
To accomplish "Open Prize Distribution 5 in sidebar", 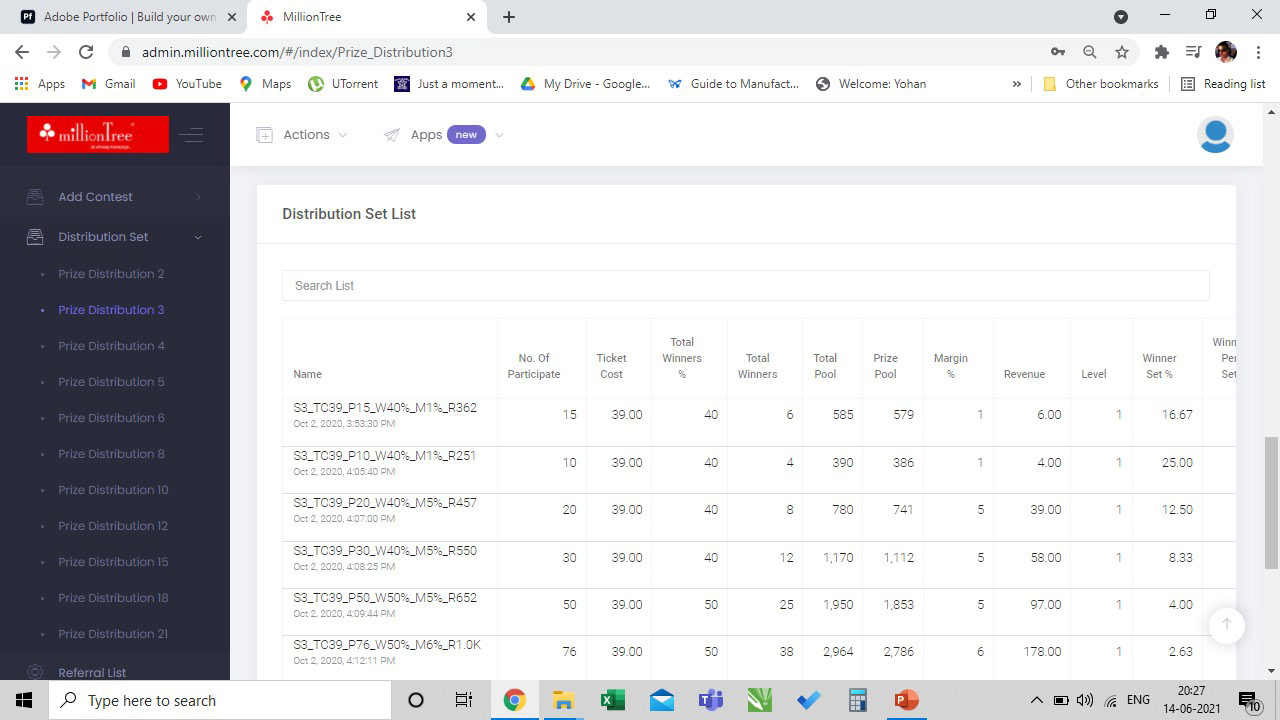I will (111, 382).
